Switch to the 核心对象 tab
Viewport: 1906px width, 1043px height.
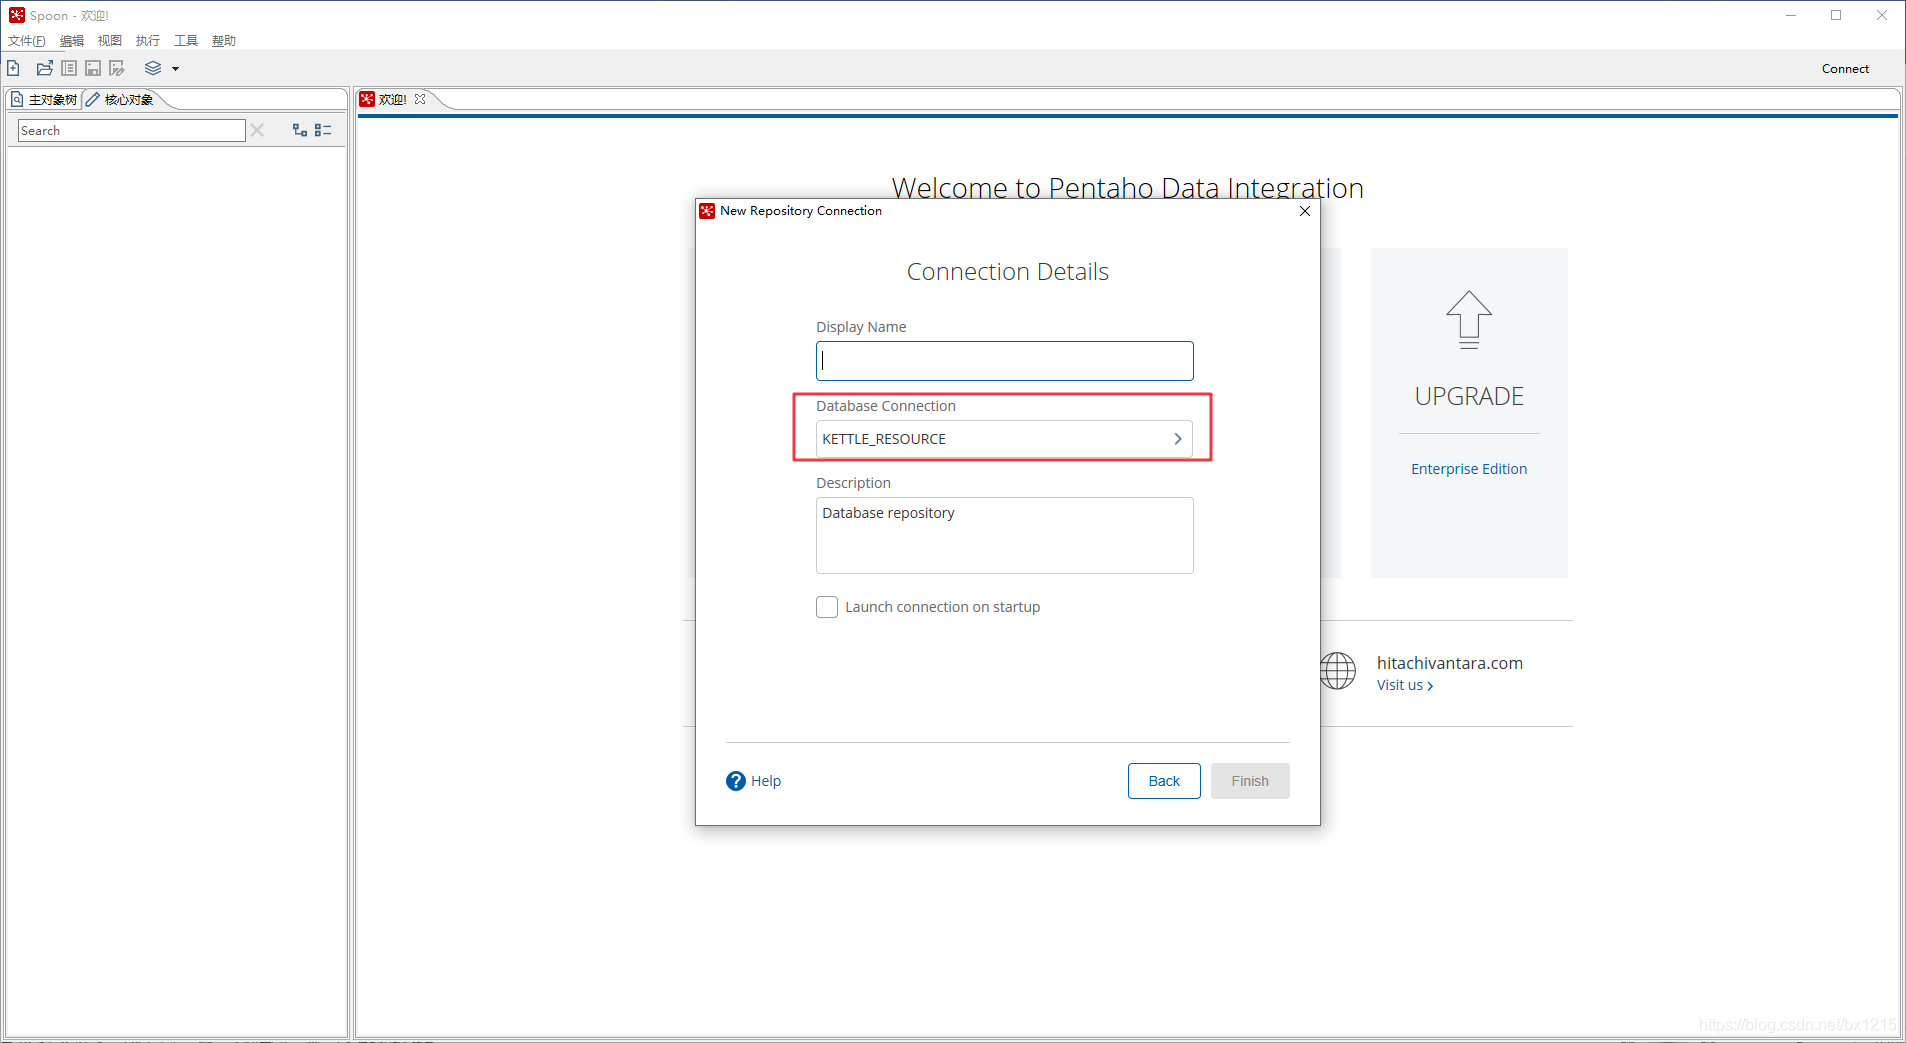[x=120, y=99]
